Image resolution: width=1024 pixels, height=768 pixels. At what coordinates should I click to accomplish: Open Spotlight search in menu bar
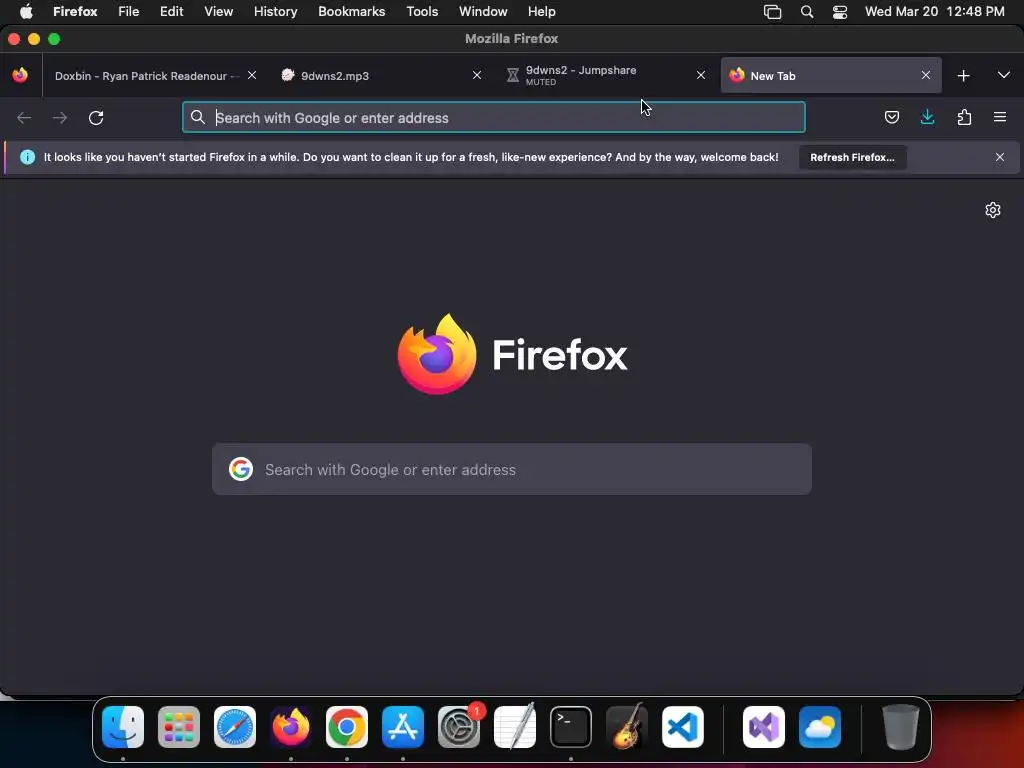807,12
